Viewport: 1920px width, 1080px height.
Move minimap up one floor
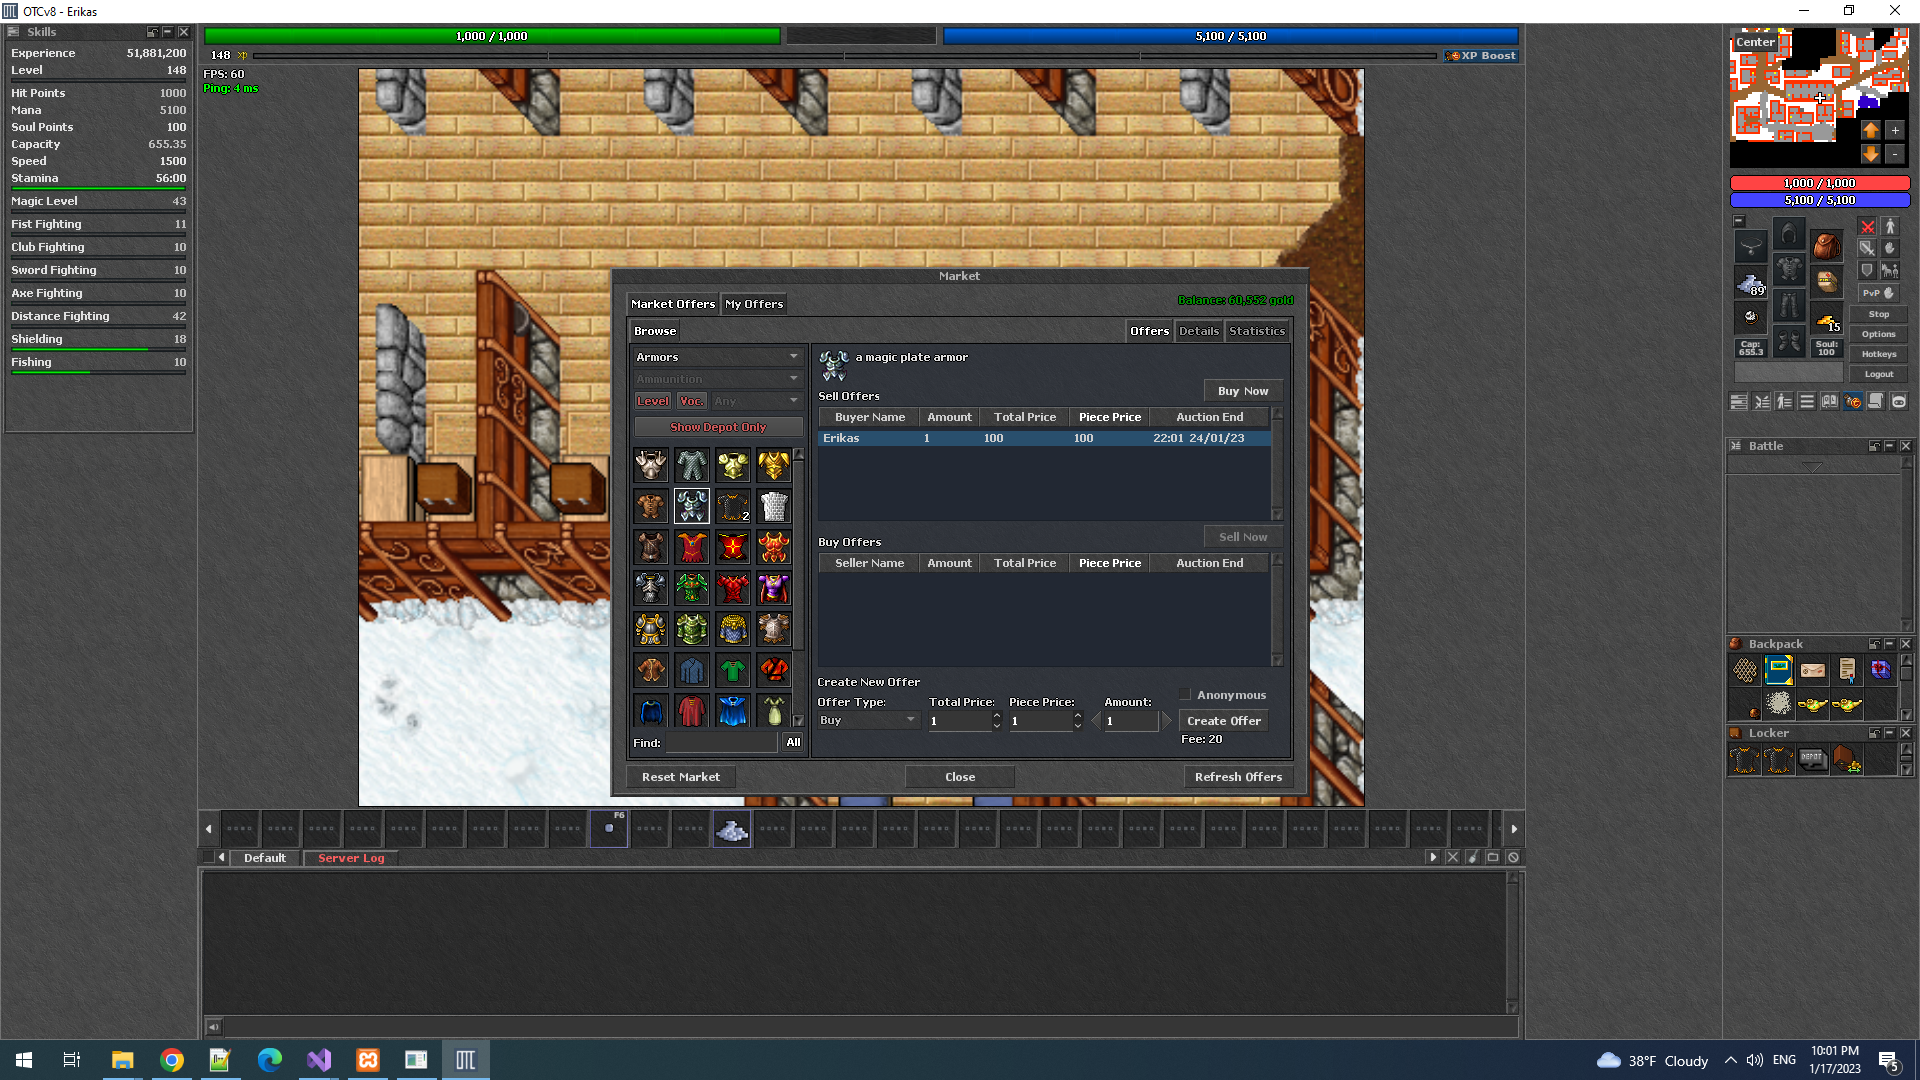1871,130
